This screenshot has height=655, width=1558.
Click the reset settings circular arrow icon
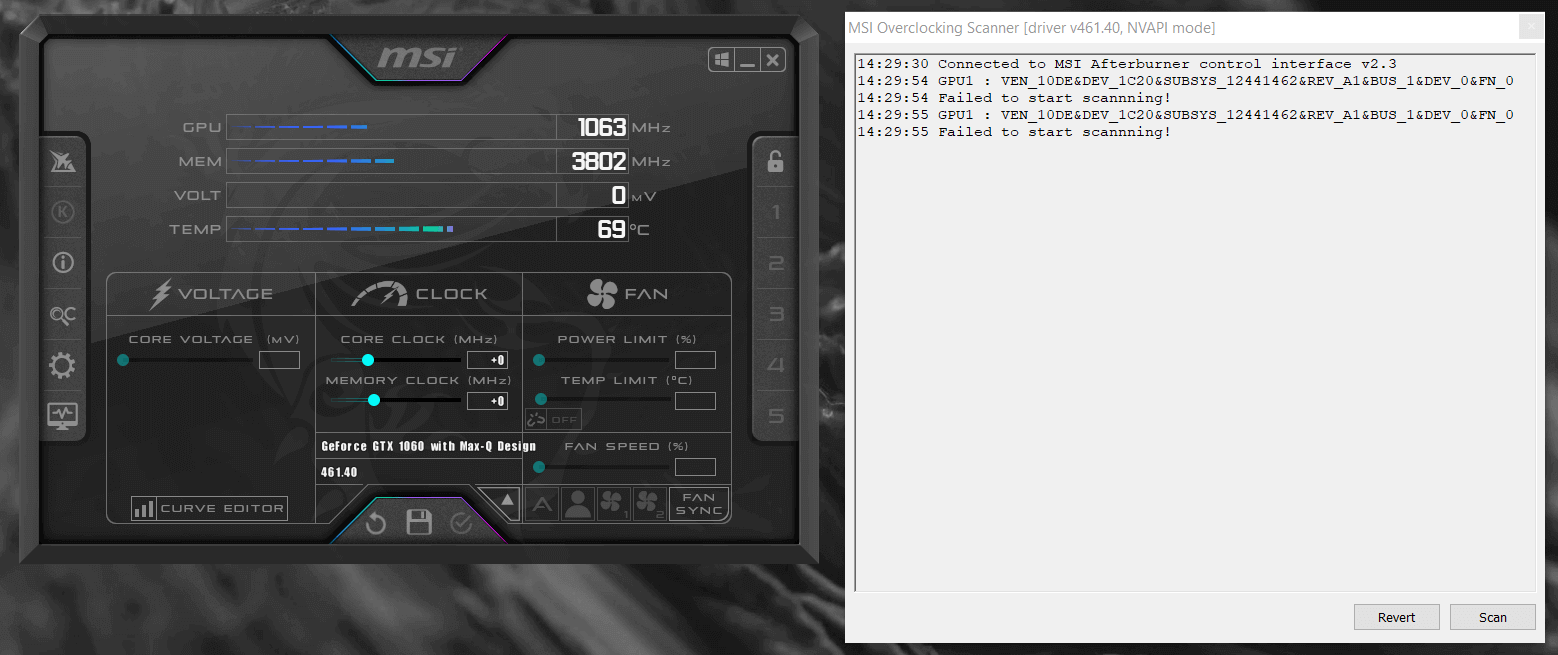point(376,523)
